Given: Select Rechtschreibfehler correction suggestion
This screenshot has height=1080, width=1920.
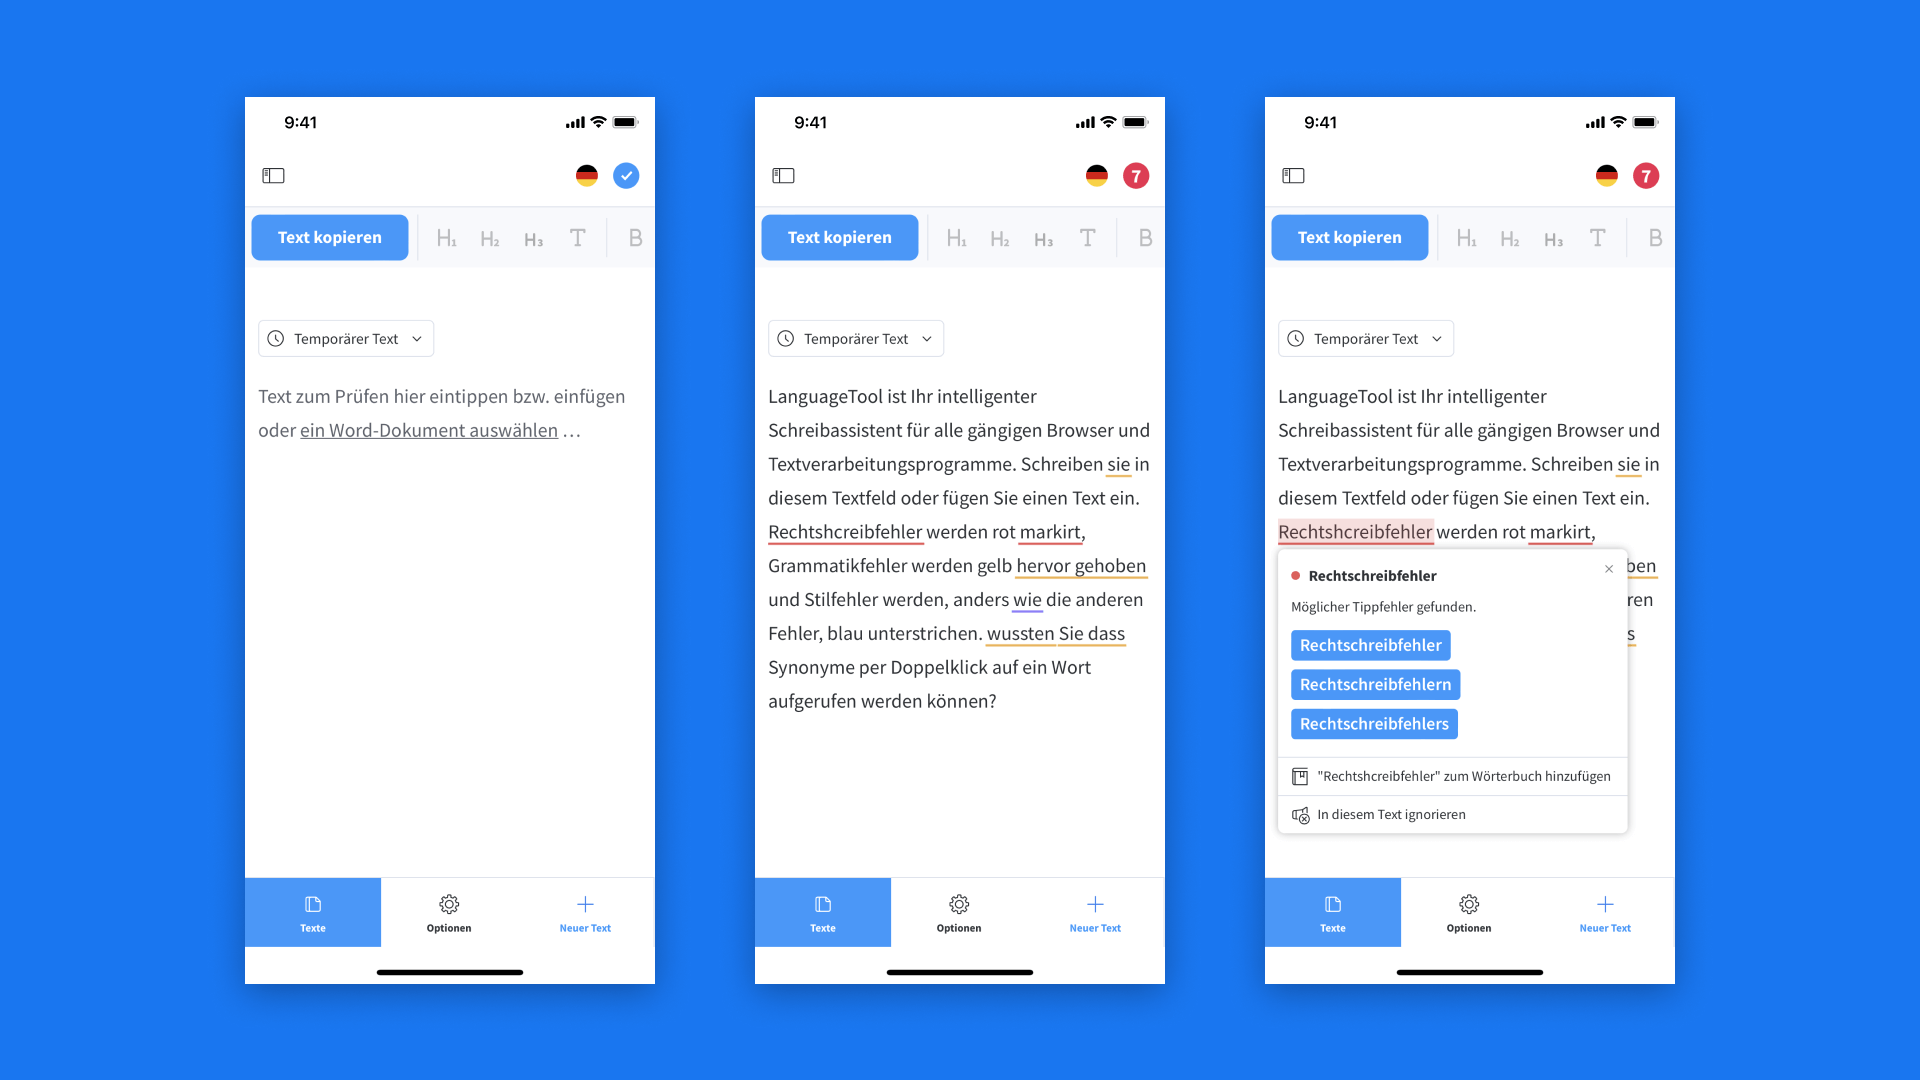Looking at the screenshot, I should coord(1369,645).
